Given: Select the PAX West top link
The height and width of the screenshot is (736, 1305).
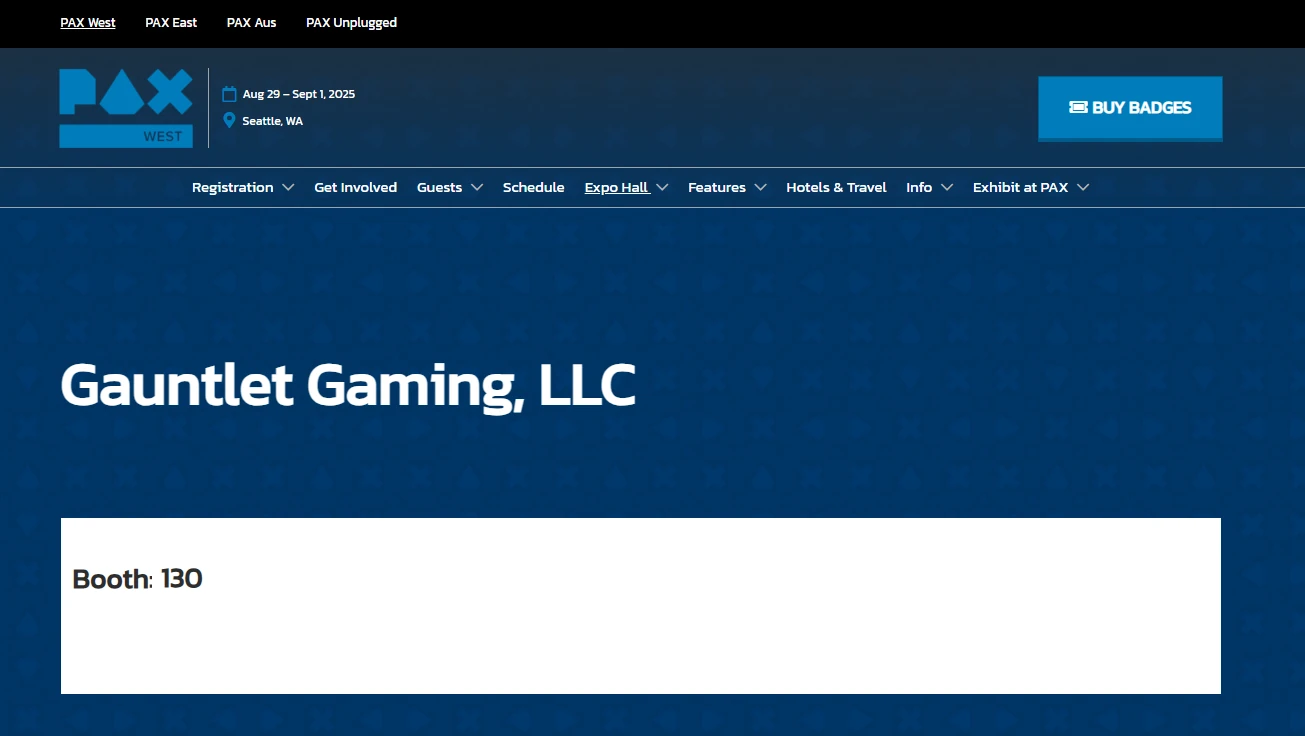Looking at the screenshot, I should (x=88, y=23).
